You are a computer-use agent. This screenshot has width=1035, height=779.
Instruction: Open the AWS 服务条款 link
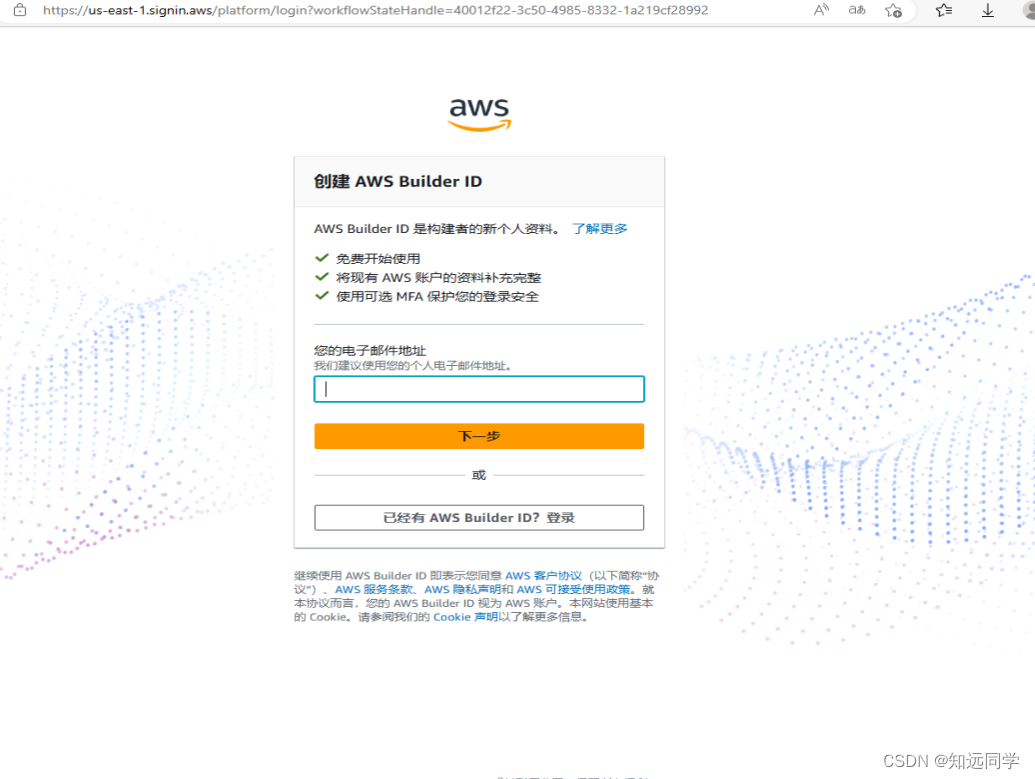point(374,590)
